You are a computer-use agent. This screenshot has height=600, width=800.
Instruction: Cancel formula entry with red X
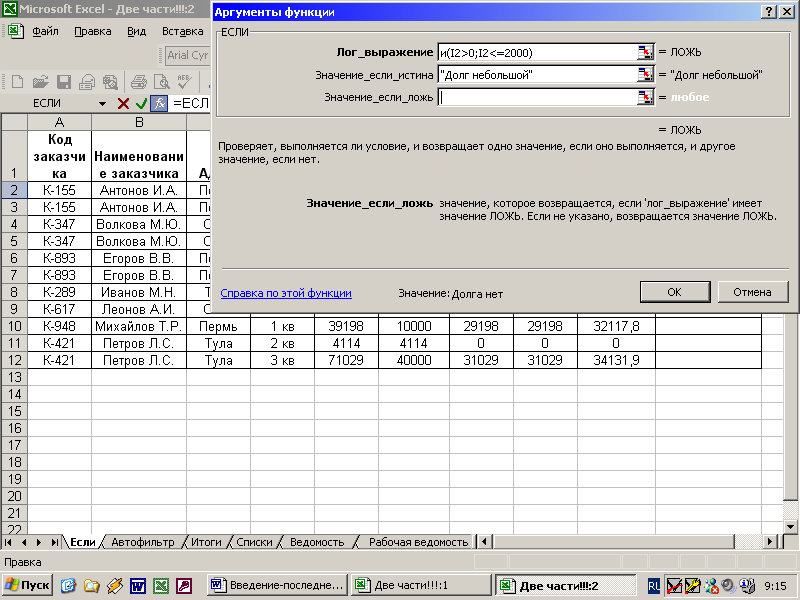click(x=123, y=104)
